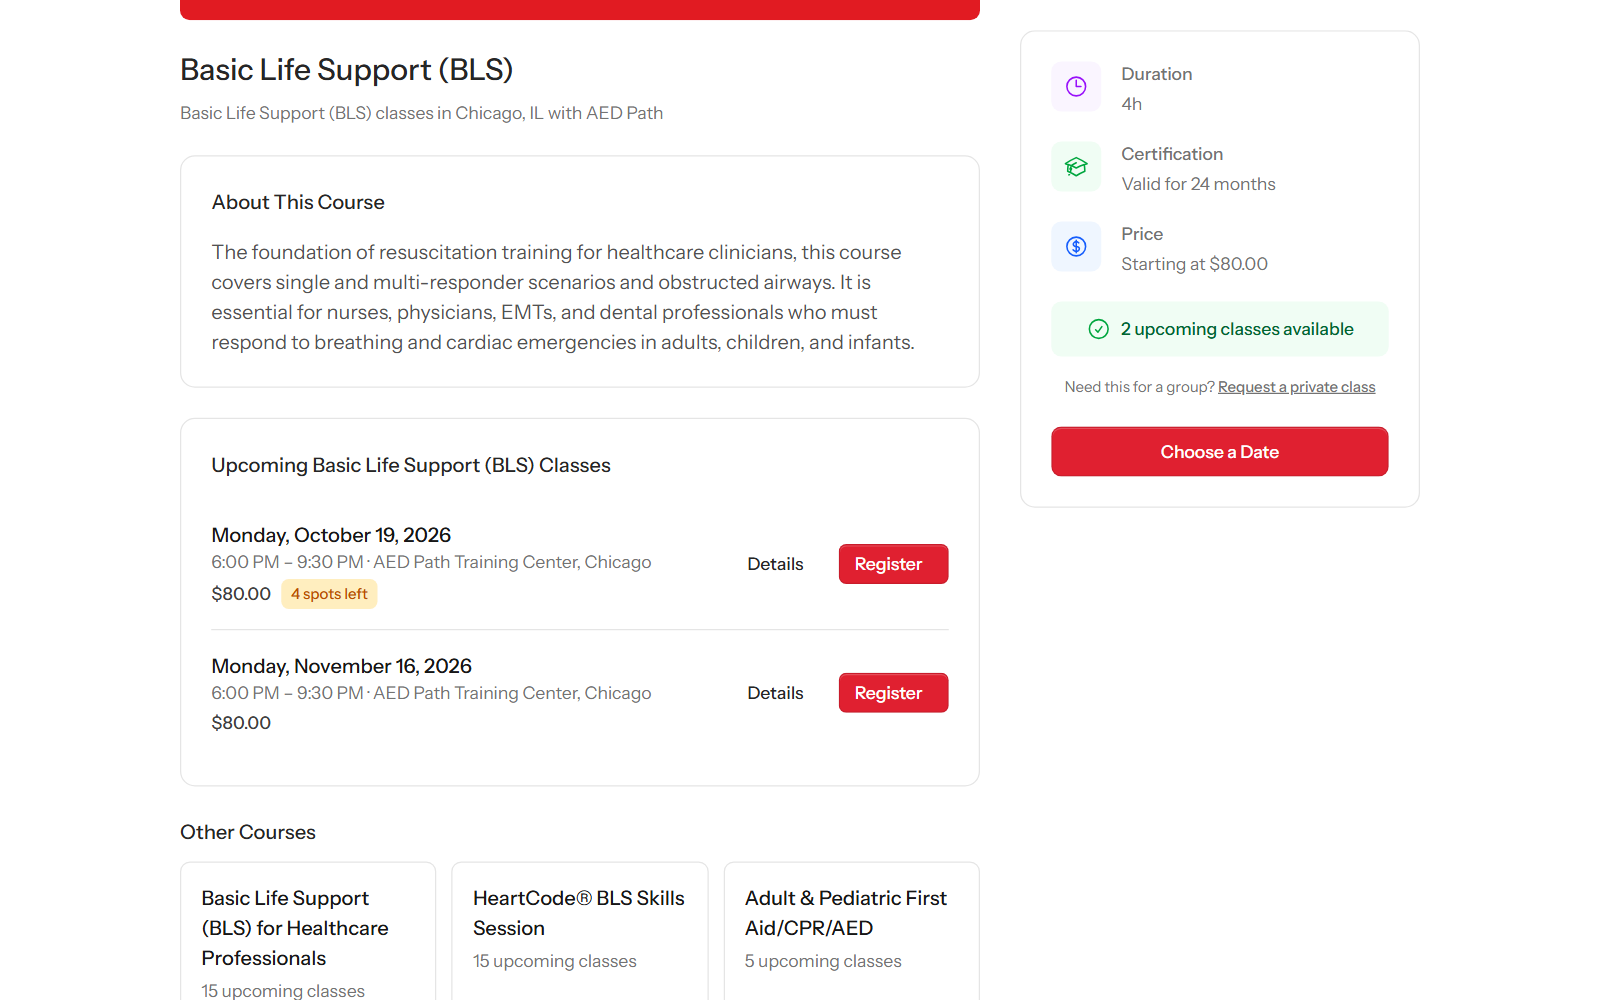Open the Adult & Pediatric First Aid/CPR/AED card
Screen dimensions: 1600x1000
(852, 931)
